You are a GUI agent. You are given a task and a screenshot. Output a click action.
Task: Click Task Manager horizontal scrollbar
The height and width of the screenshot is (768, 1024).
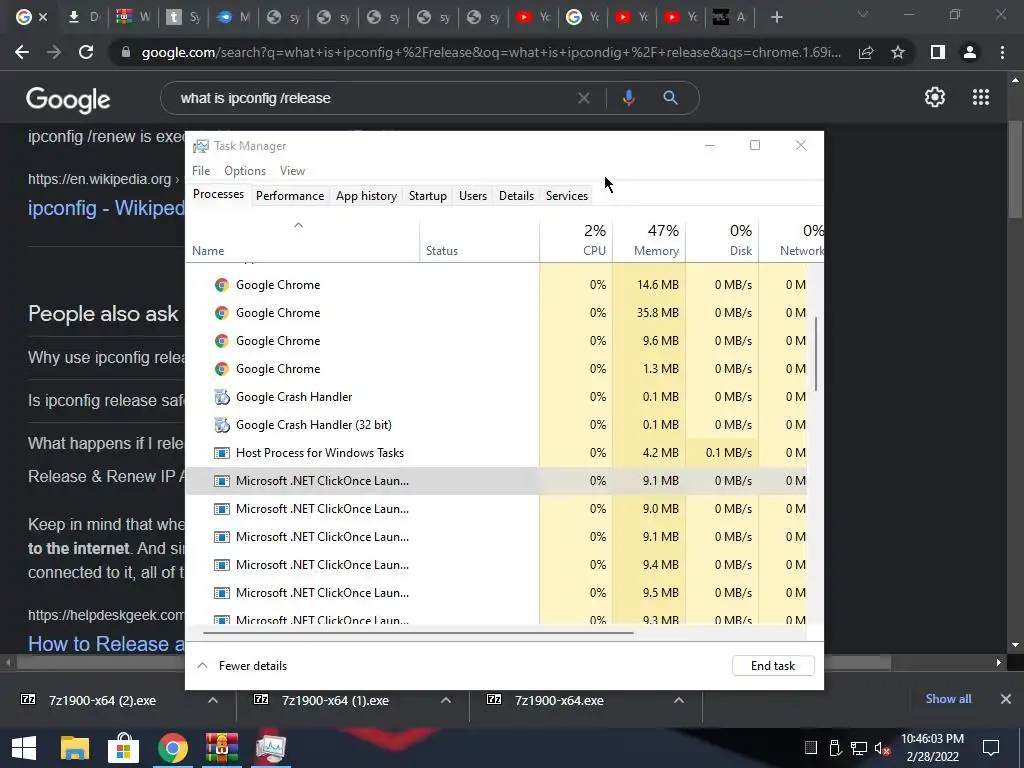418,632
